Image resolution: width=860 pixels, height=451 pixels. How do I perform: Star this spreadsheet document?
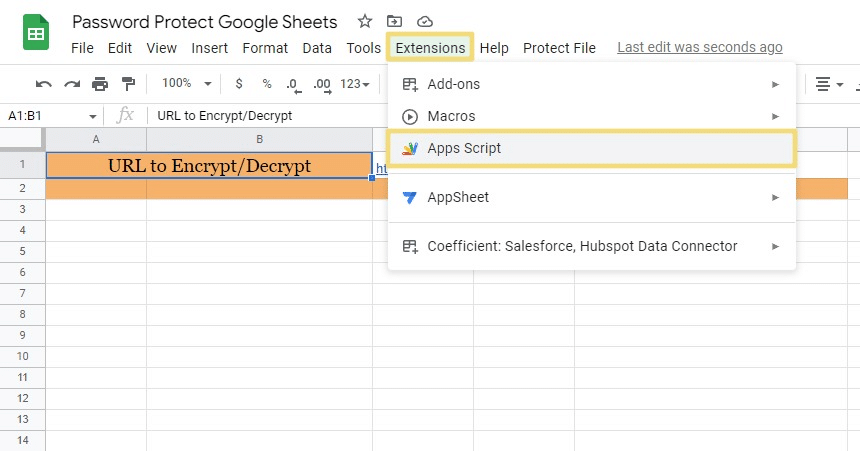click(x=365, y=21)
